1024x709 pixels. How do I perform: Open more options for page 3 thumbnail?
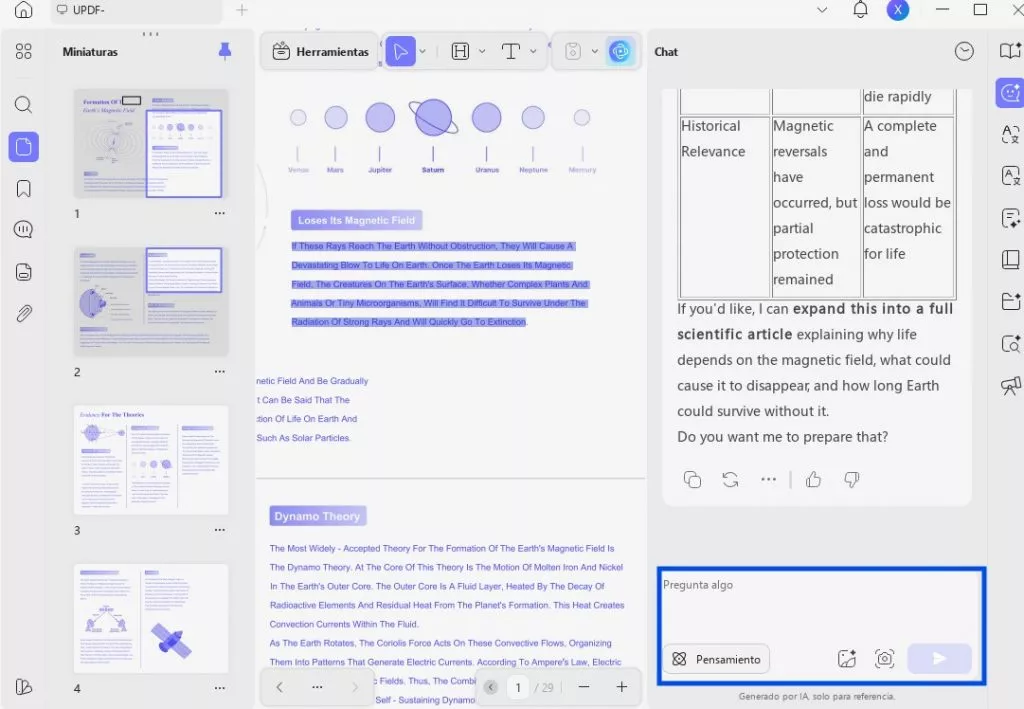coord(219,530)
